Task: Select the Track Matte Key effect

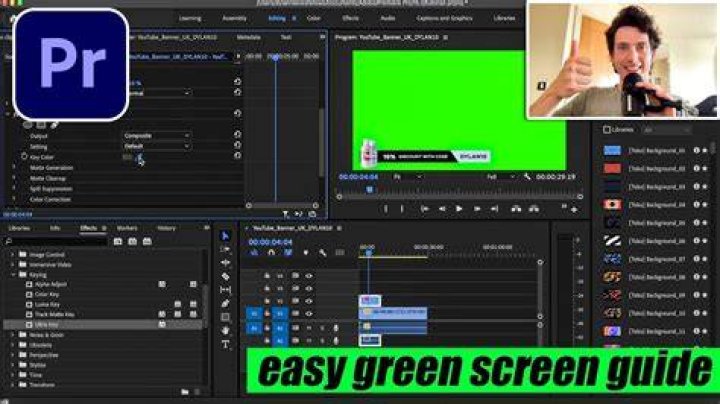Action: pos(55,314)
